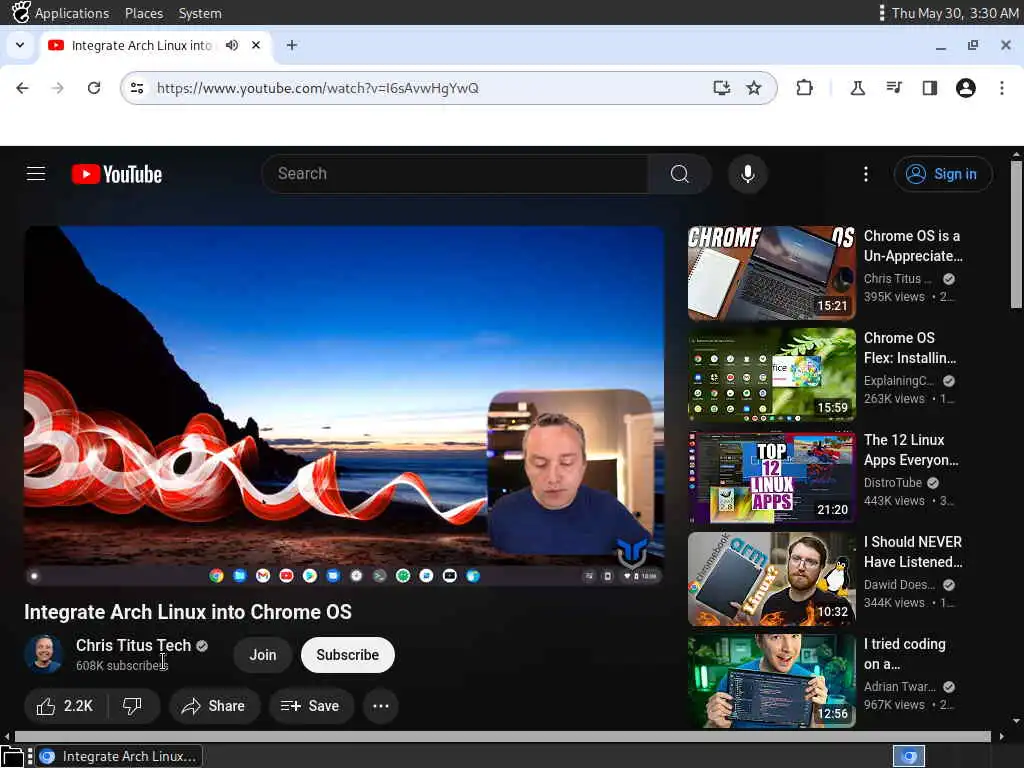Share the Arch Linux video

pyautogui.click(x=214, y=706)
